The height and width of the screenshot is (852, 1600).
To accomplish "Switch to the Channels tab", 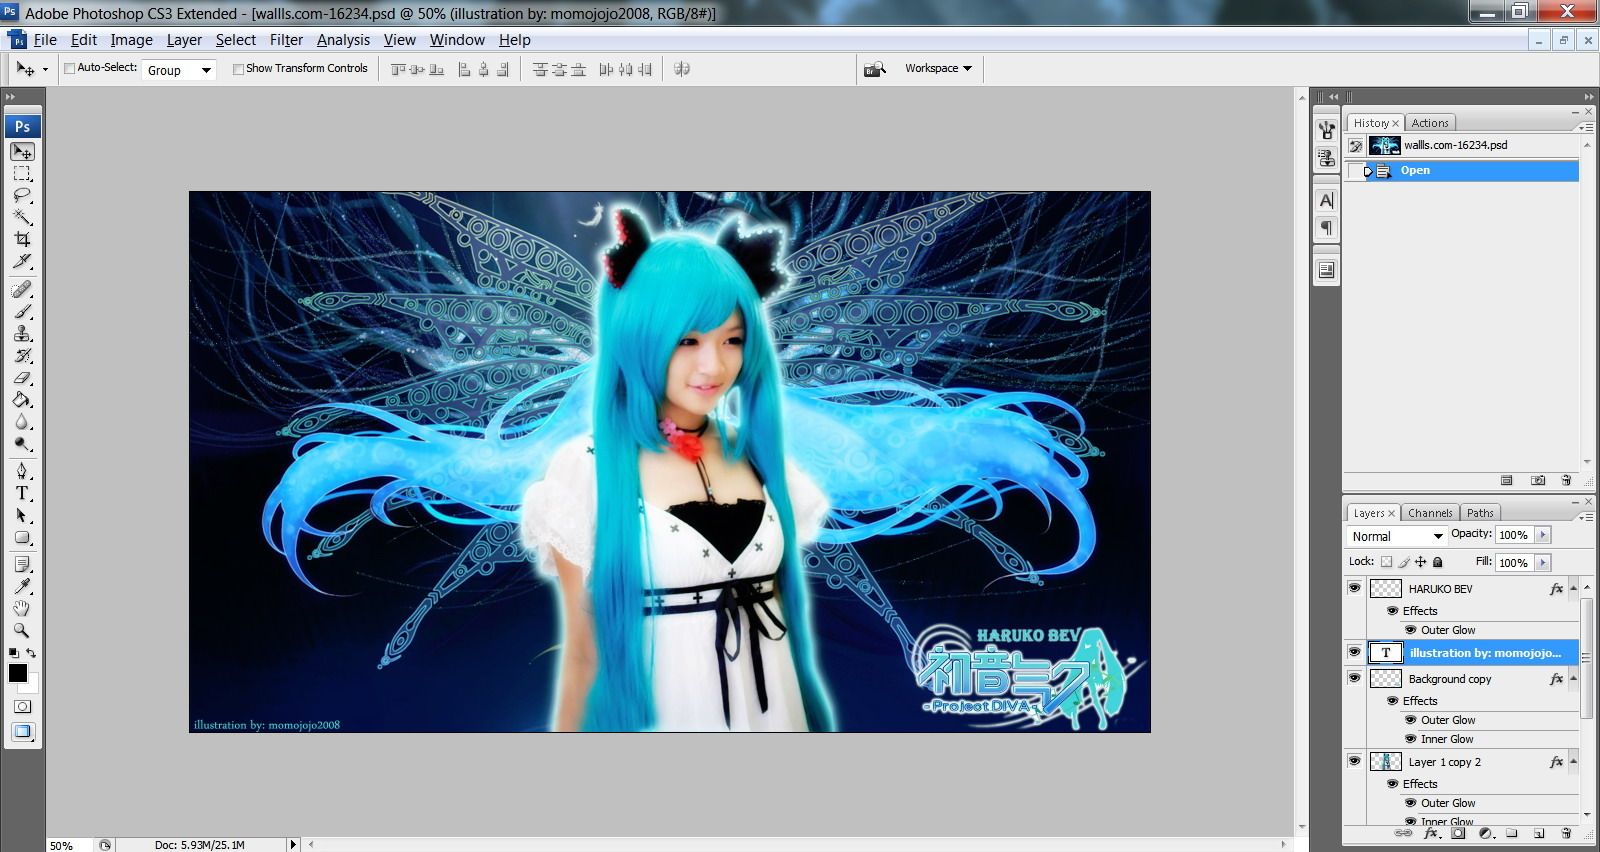I will tap(1430, 513).
